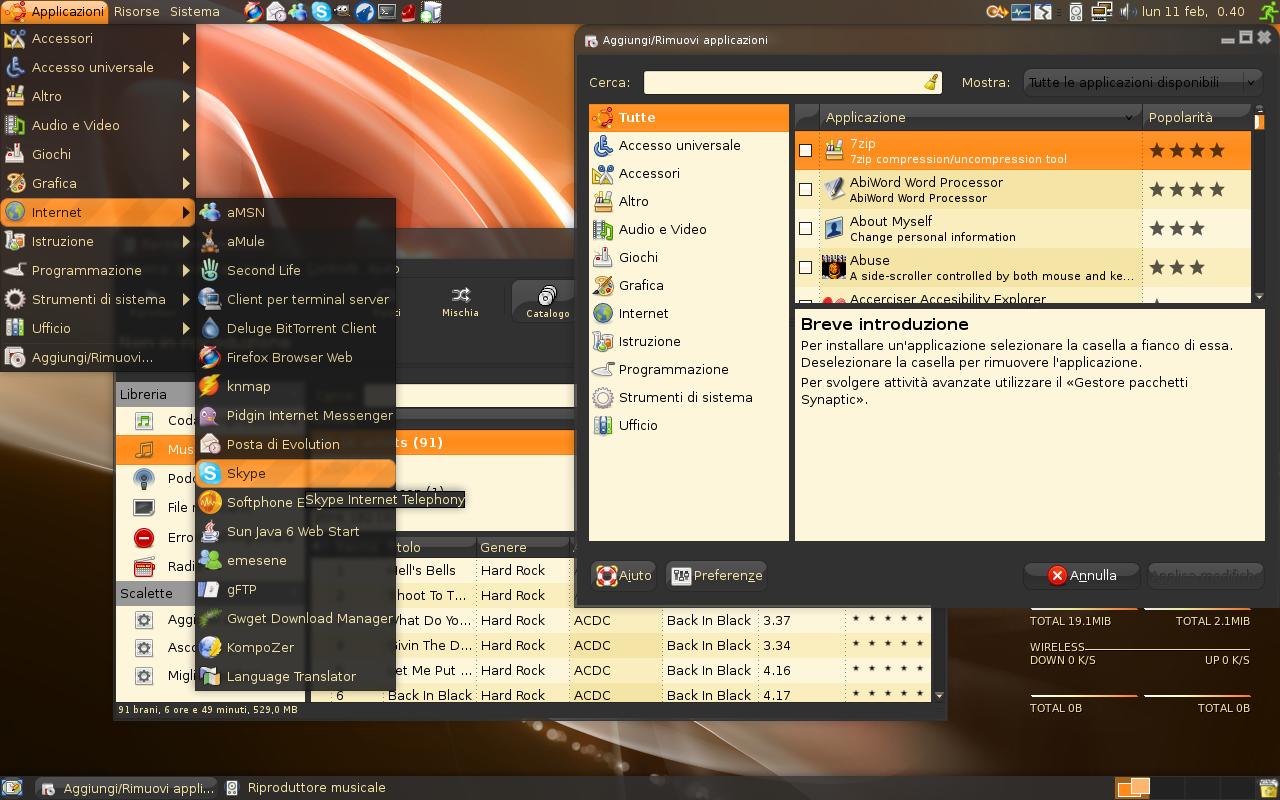Click the KompoZer icon
1280x800 pixels.
pyautogui.click(x=210, y=647)
